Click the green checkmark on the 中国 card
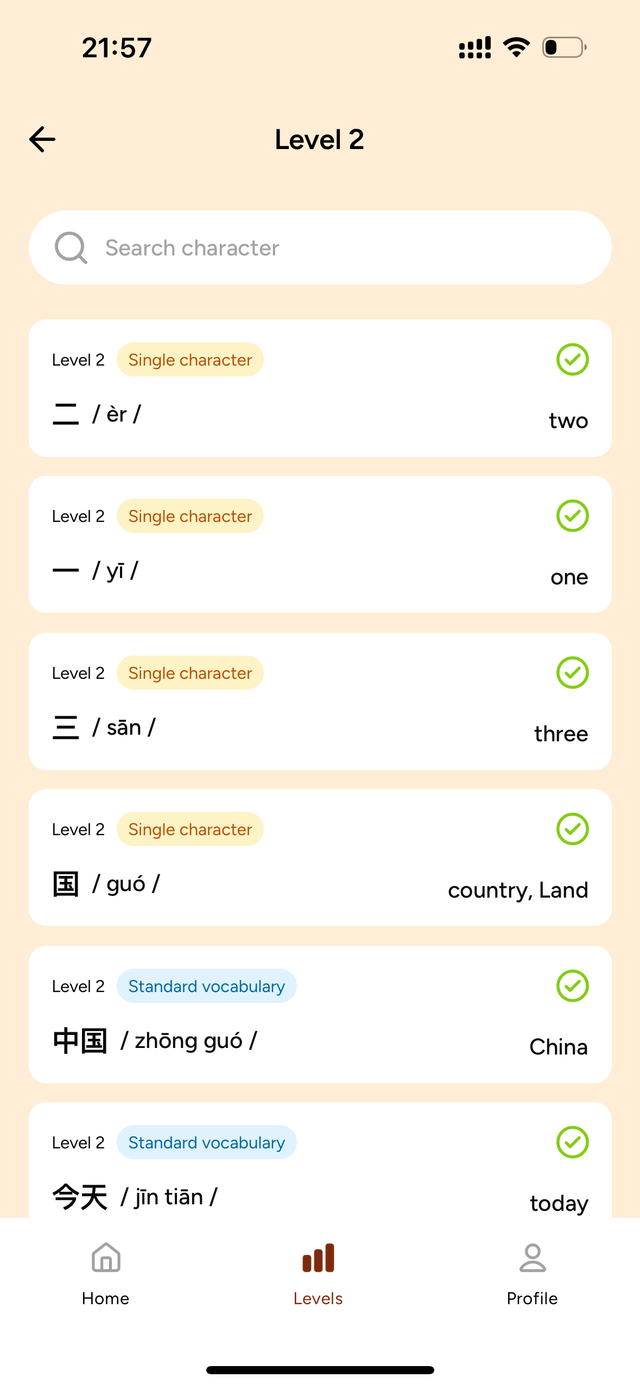 572,986
